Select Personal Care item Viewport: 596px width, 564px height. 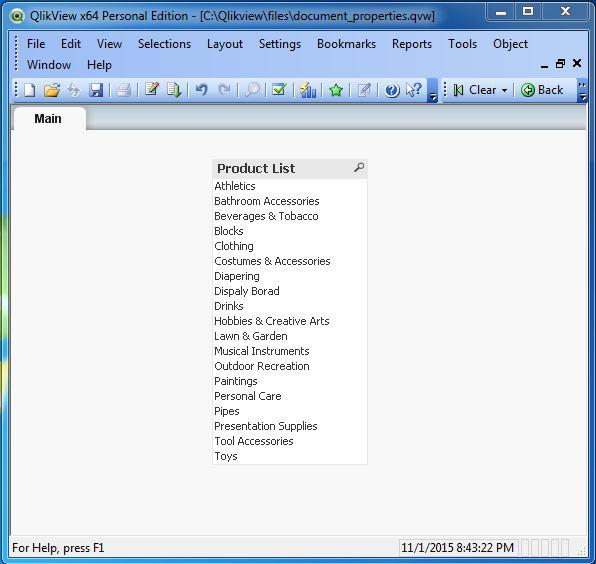pyautogui.click(x=290, y=396)
